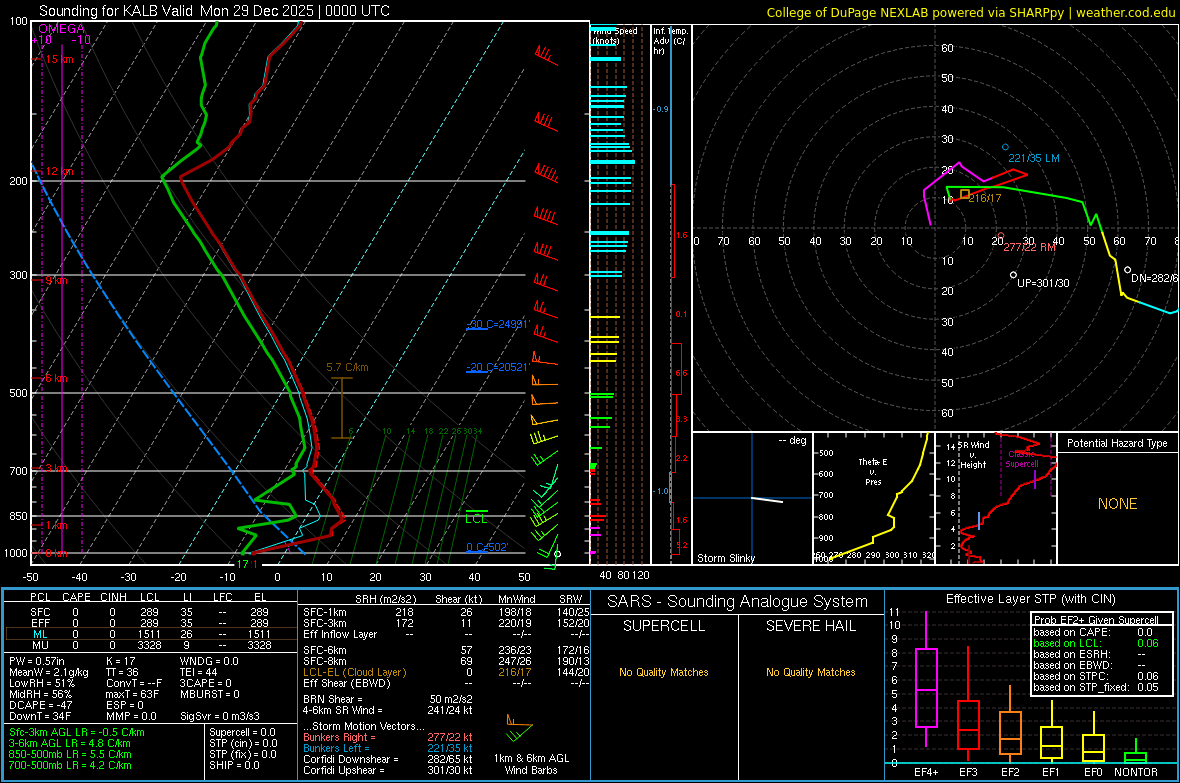
Task: Click the Corfidi Downshear = row
Action: pos(388,759)
